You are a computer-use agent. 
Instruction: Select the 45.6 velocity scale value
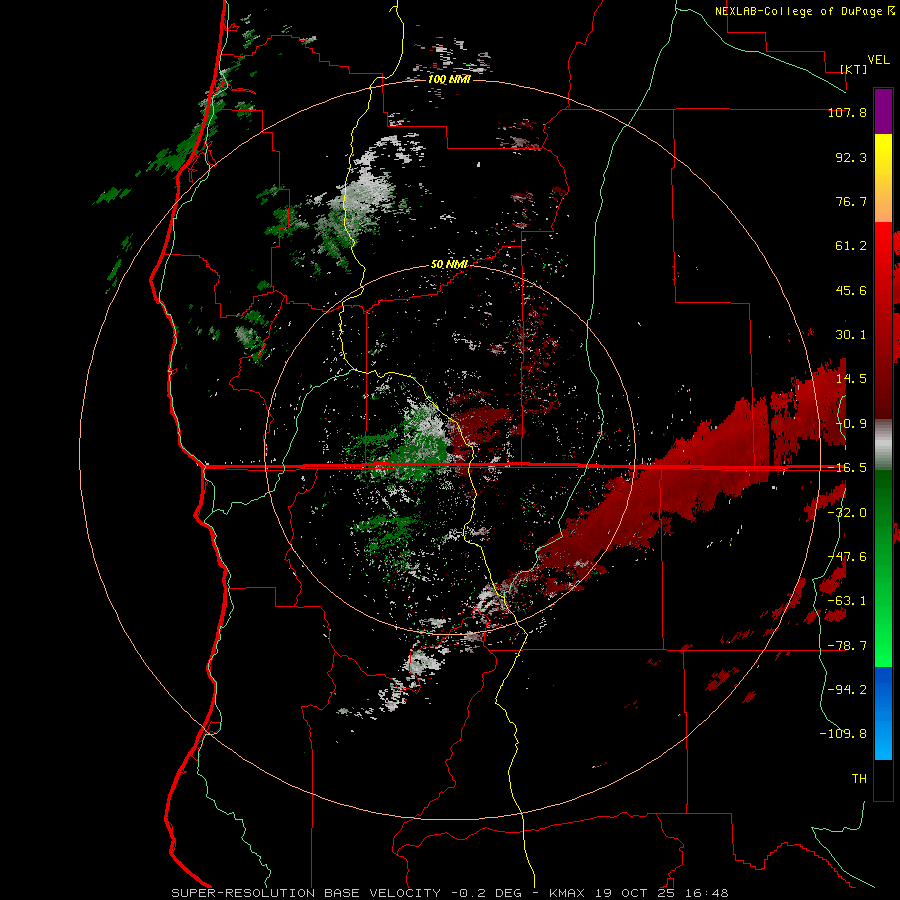pos(851,290)
